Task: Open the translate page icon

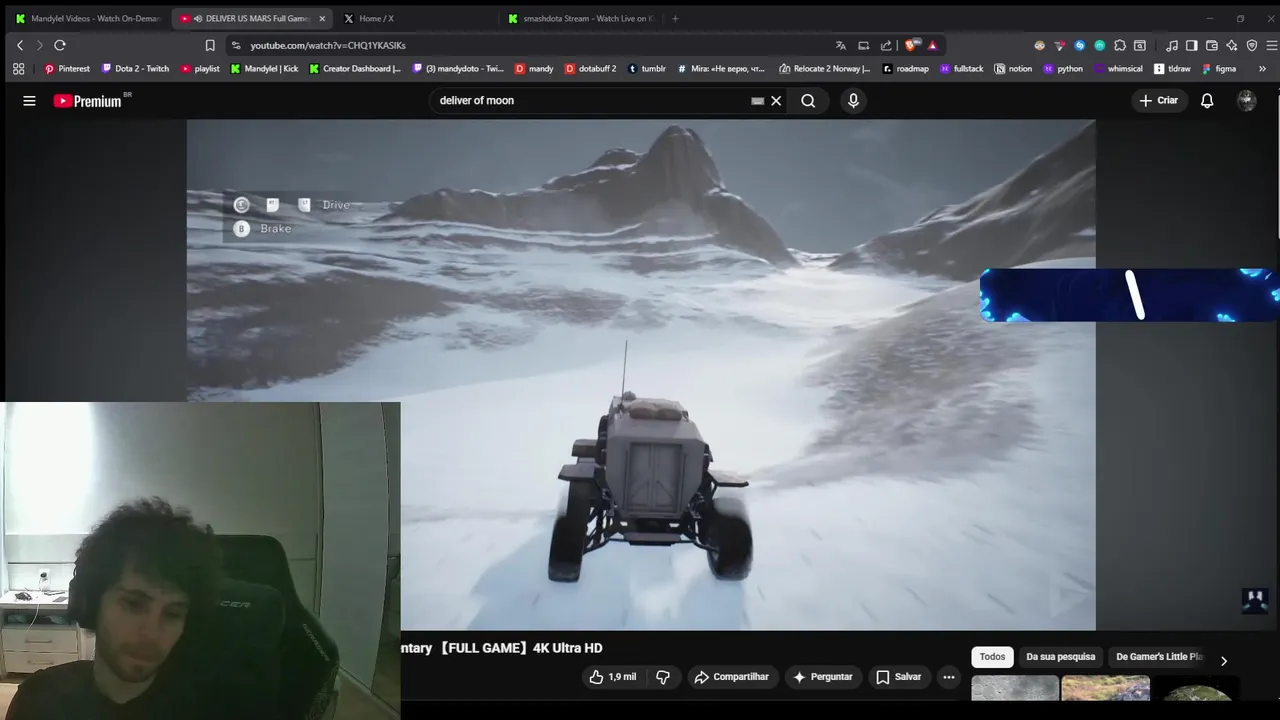Action: tap(841, 45)
